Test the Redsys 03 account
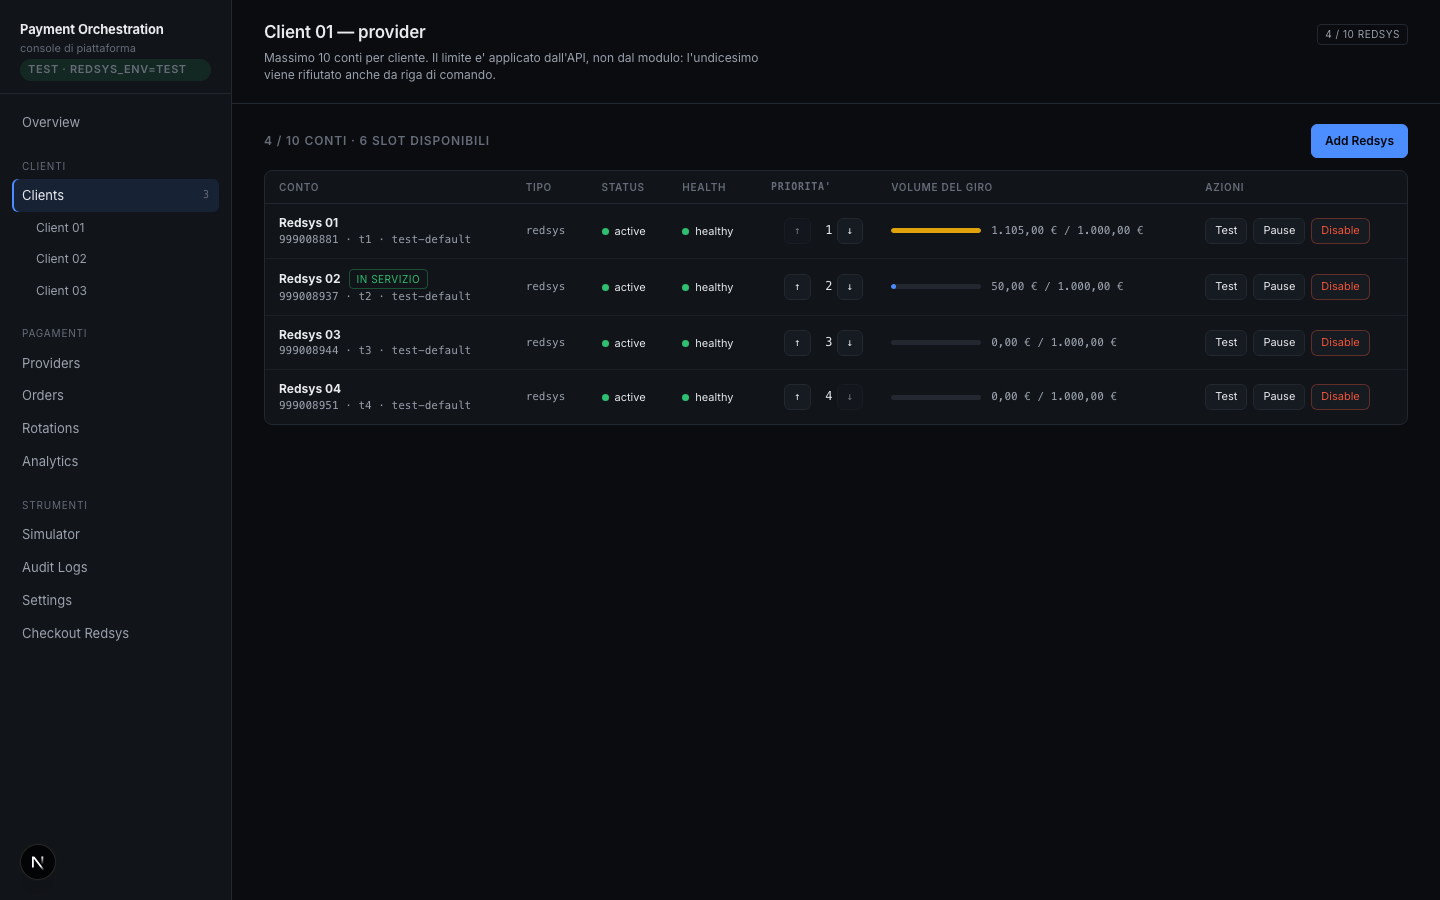1440x900 pixels. click(x=1226, y=343)
